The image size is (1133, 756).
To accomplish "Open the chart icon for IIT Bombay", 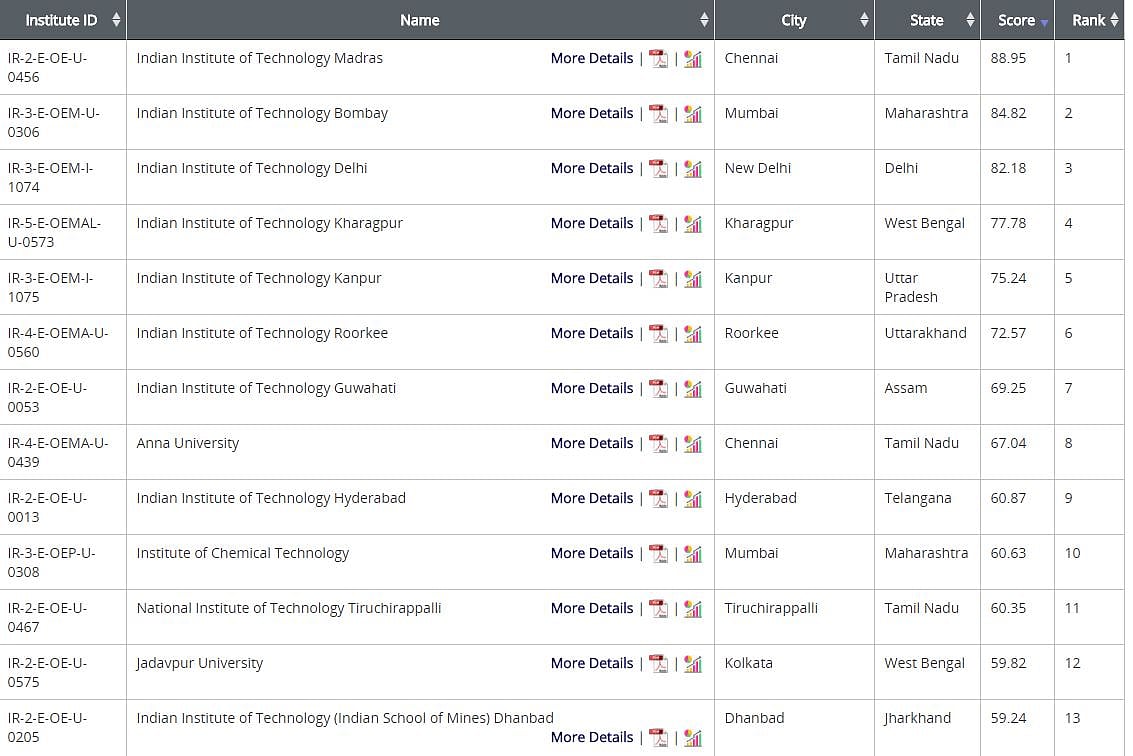I will pos(694,114).
